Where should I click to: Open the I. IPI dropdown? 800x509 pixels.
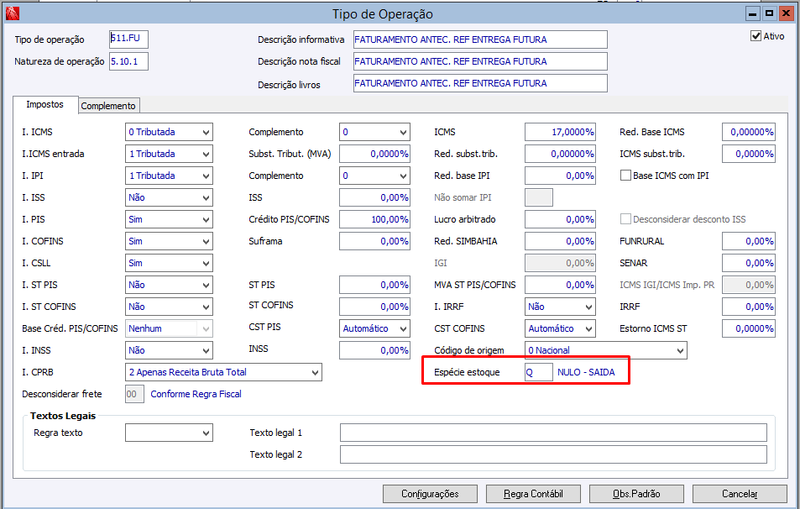169,176
